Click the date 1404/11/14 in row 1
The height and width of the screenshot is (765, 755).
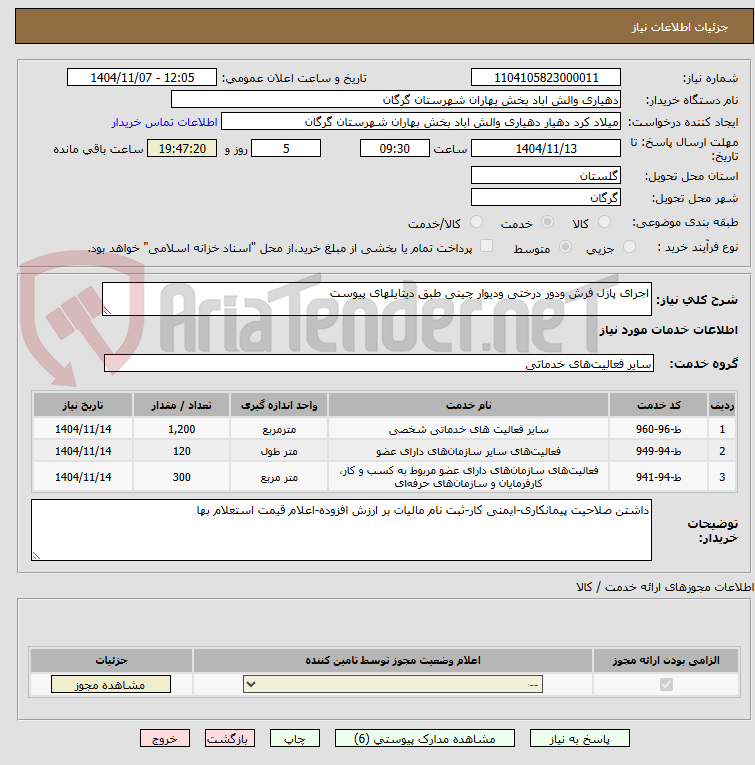pyautogui.click(x=83, y=429)
